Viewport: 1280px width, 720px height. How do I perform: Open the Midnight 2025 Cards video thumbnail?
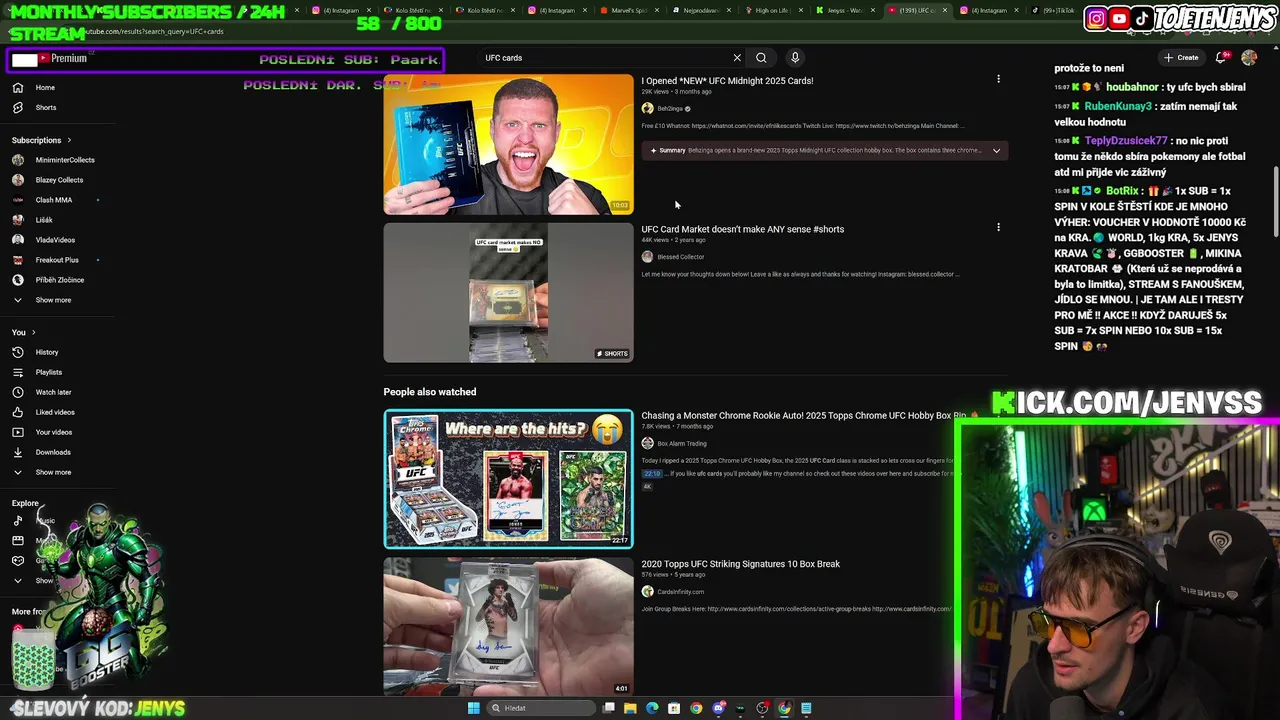508,144
